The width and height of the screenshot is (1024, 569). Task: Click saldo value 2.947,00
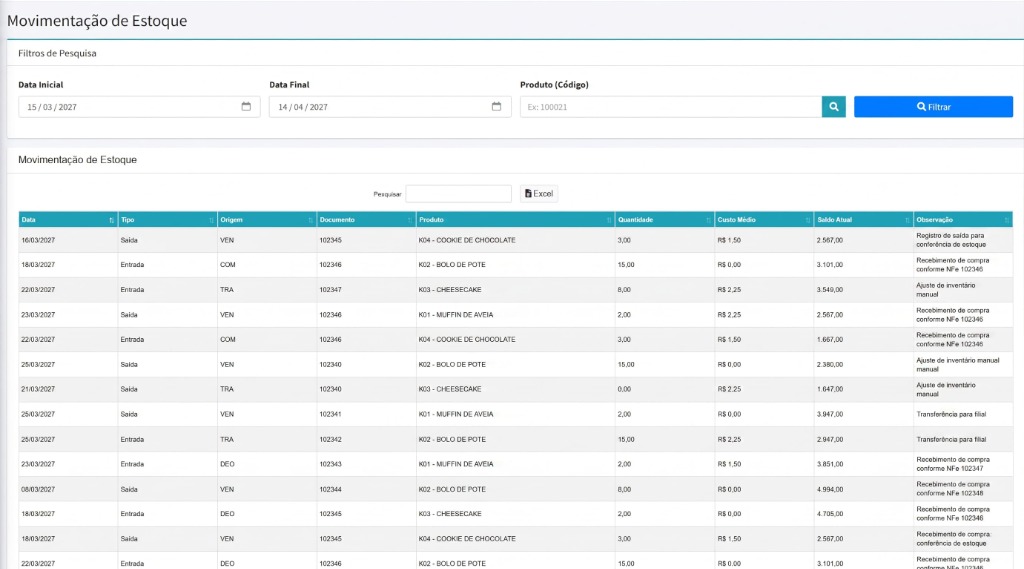click(829, 440)
